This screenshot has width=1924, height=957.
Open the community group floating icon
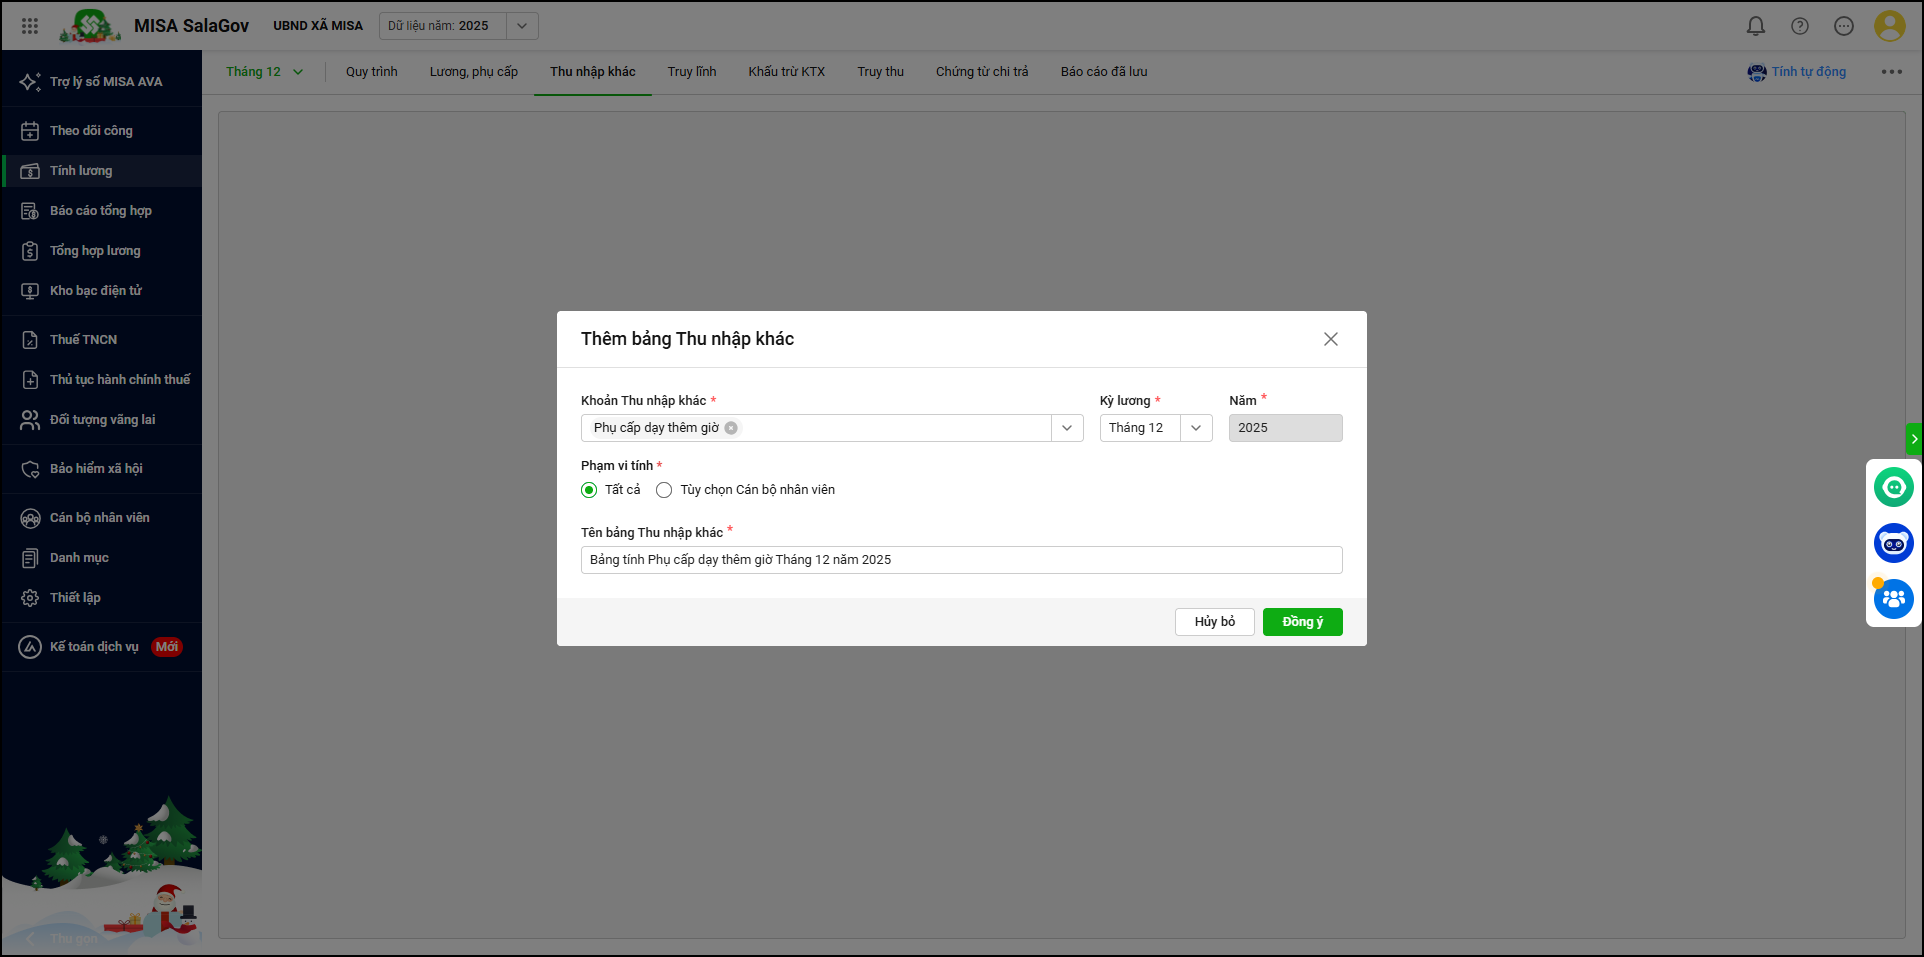[x=1893, y=599]
